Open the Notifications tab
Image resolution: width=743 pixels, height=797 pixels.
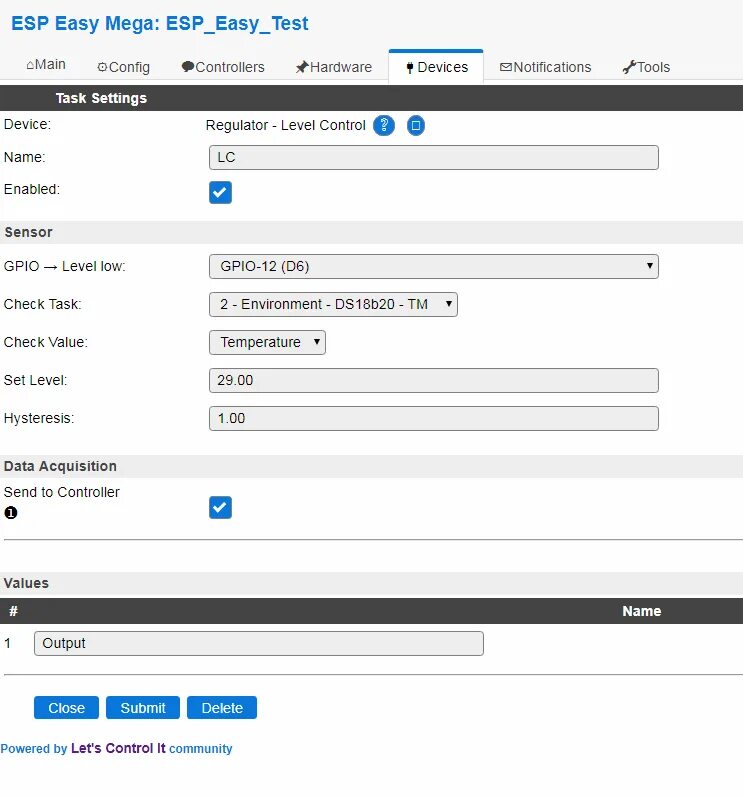(545, 67)
